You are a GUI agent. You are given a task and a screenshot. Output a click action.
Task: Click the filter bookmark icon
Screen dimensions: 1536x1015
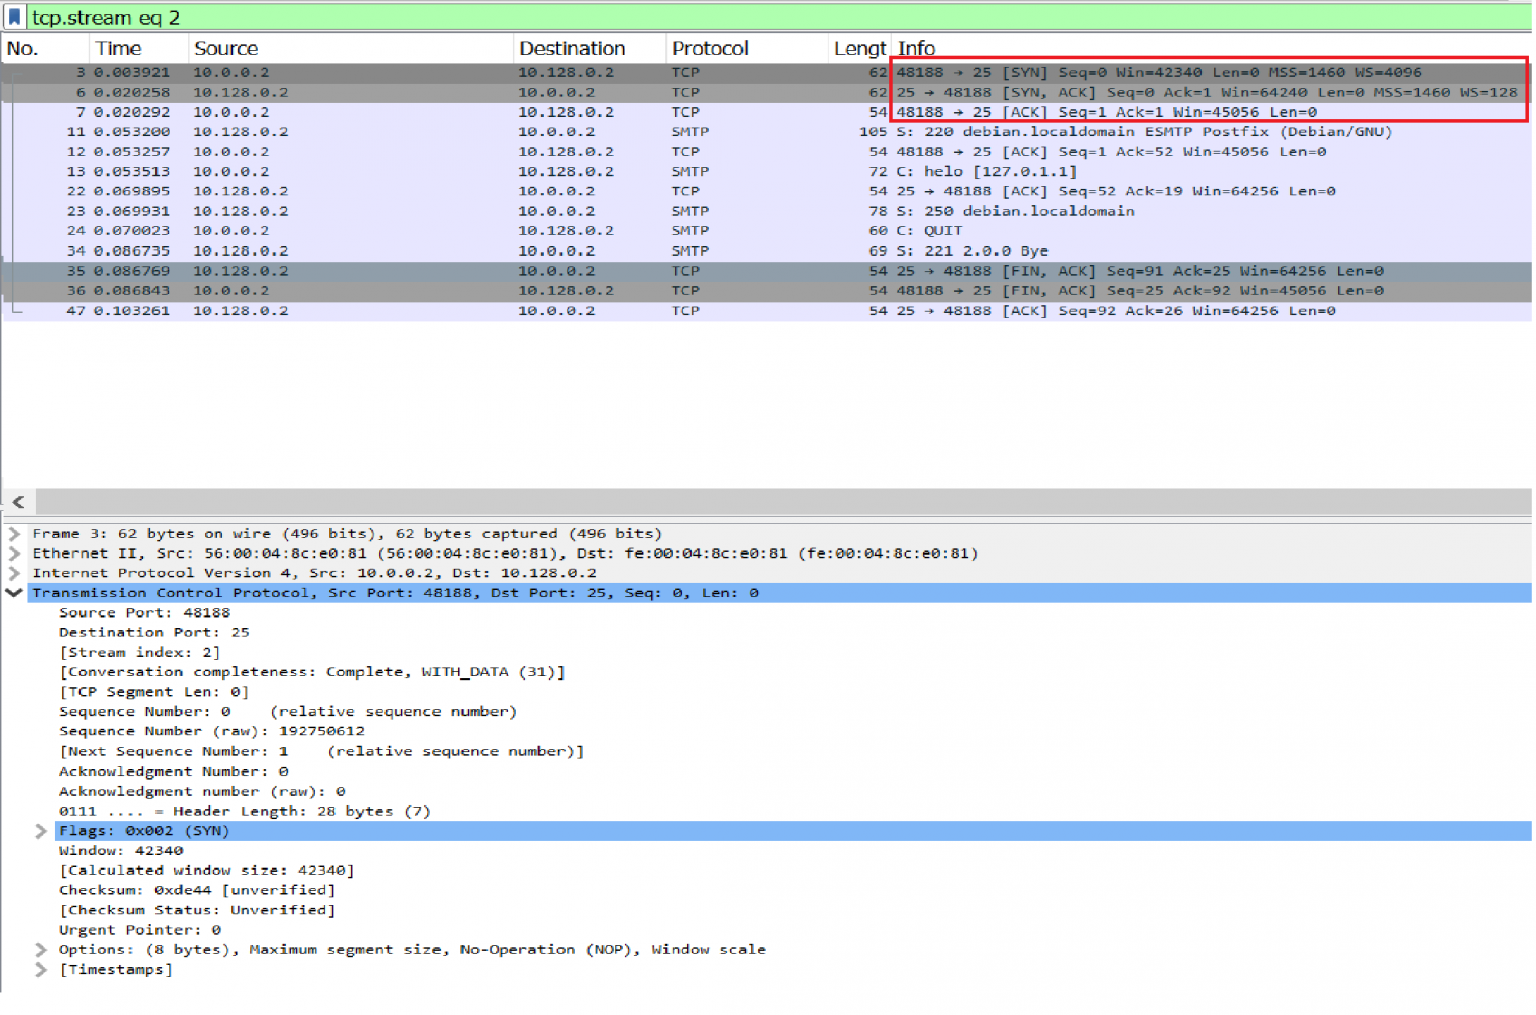pyautogui.click(x=14, y=16)
